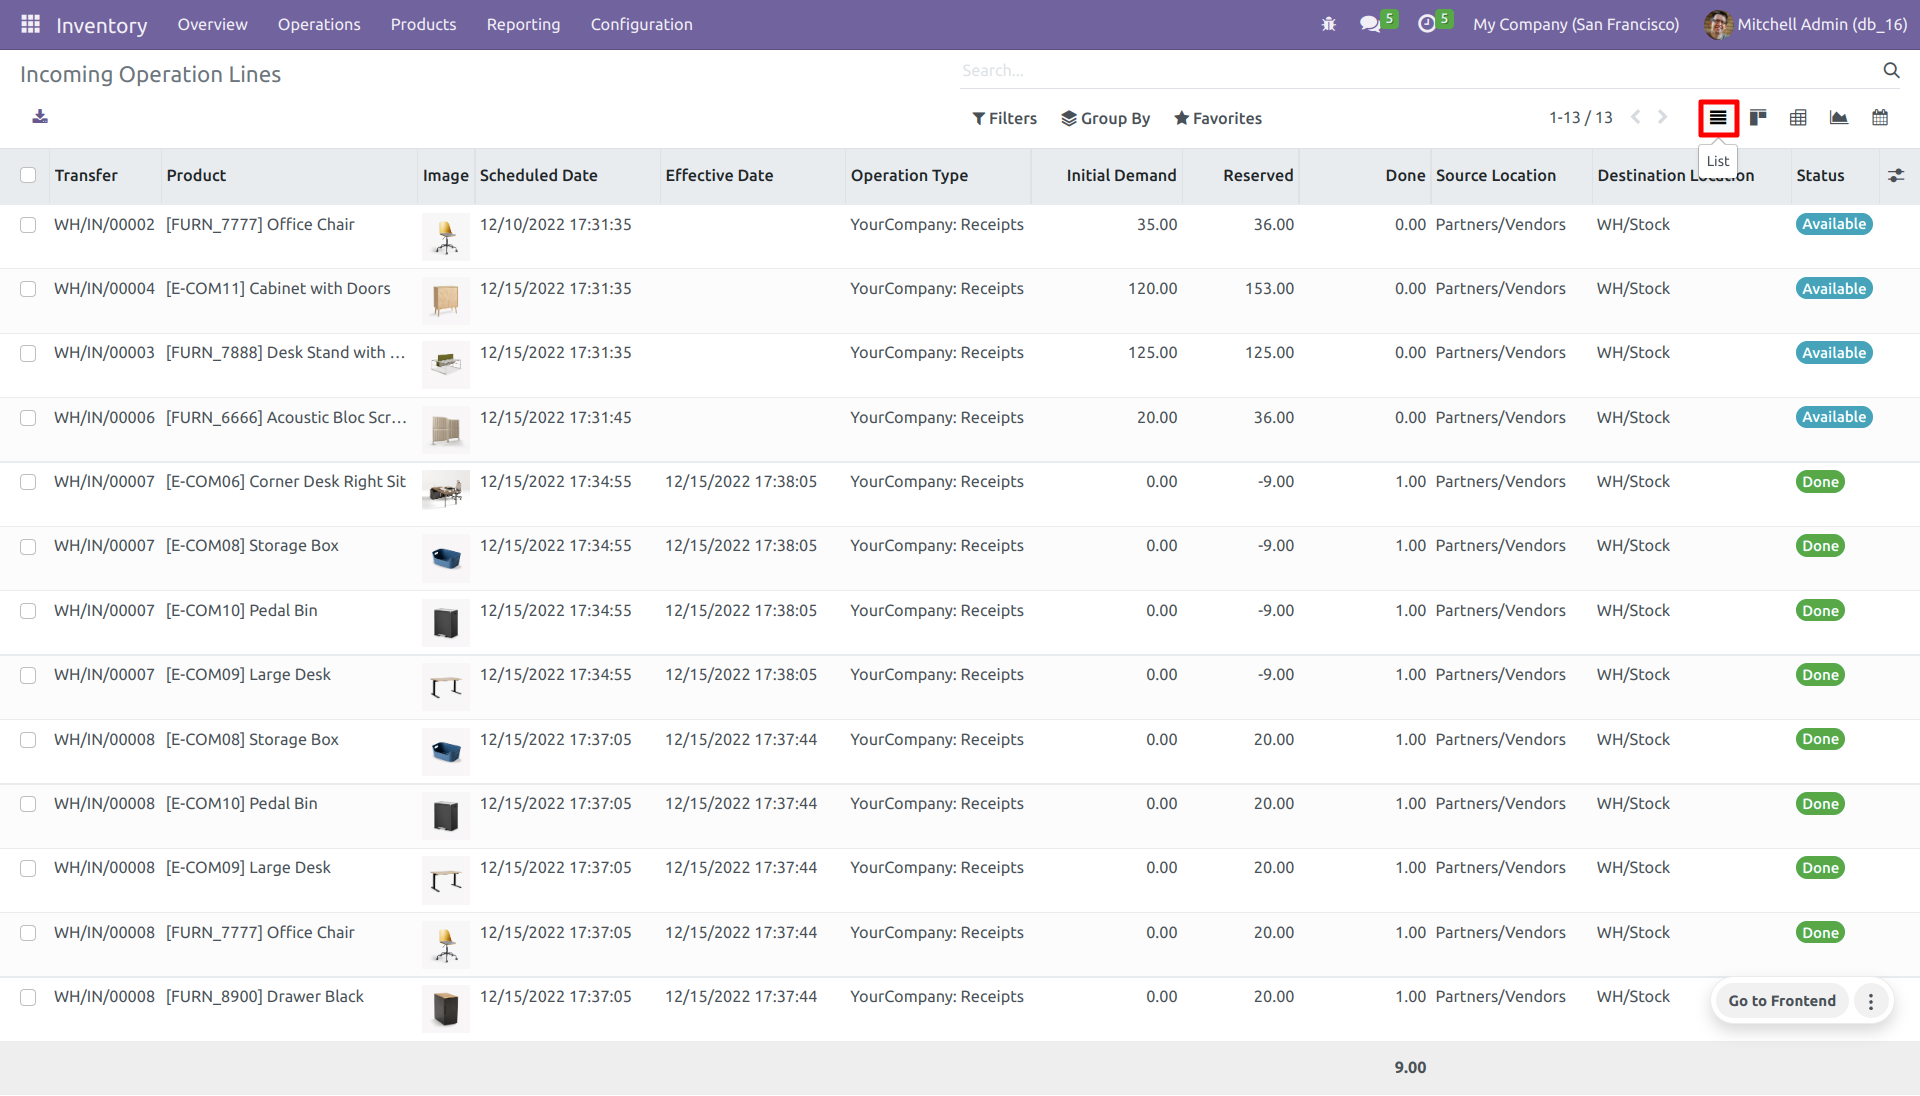Open the debug bug icon menu

point(1329,24)
